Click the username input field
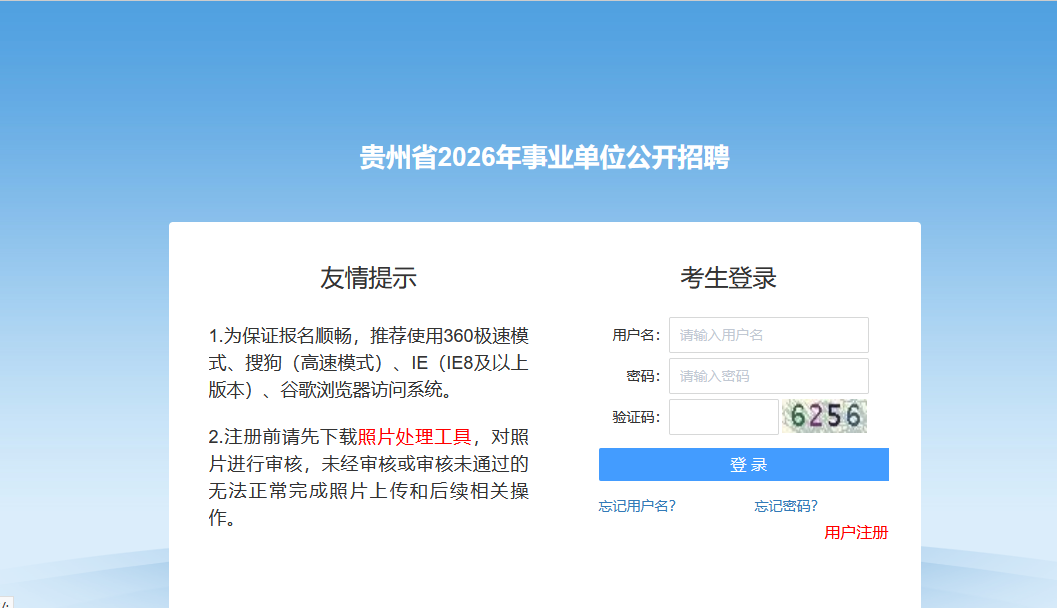This screenshot has width=1057, height=608. coord(768,335)
